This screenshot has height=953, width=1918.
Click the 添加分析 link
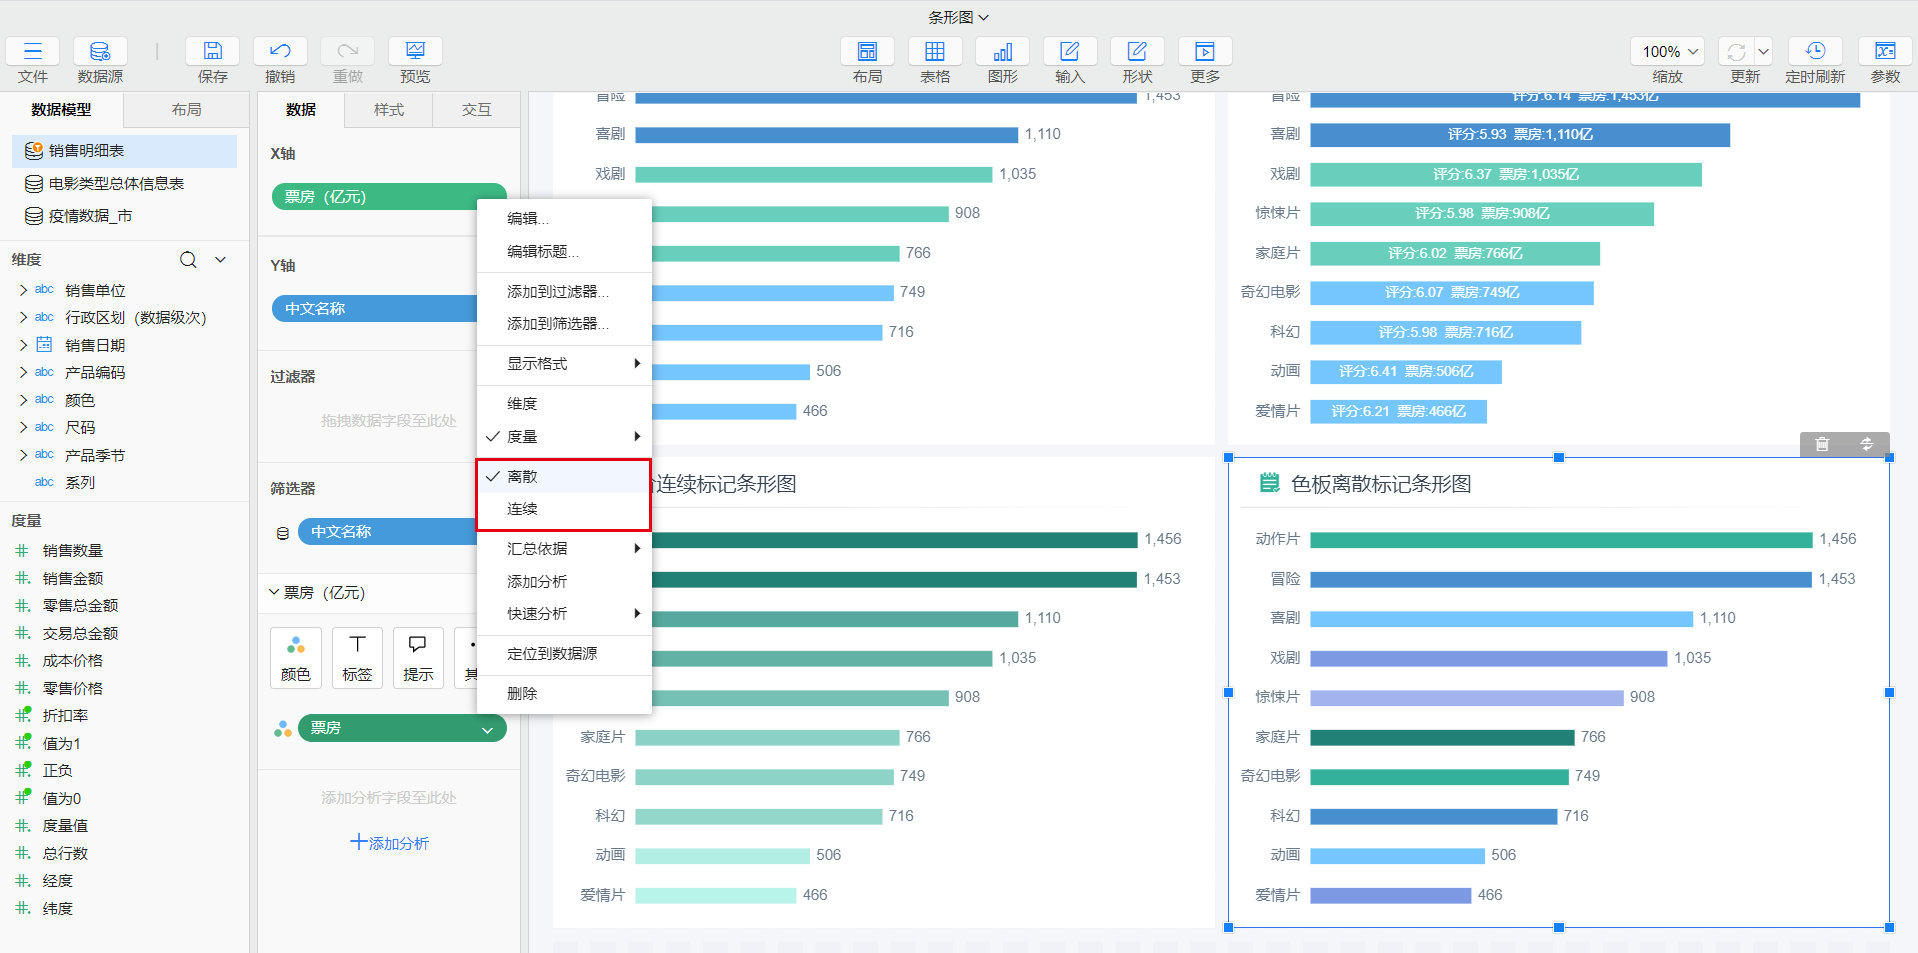pos(389,843)
